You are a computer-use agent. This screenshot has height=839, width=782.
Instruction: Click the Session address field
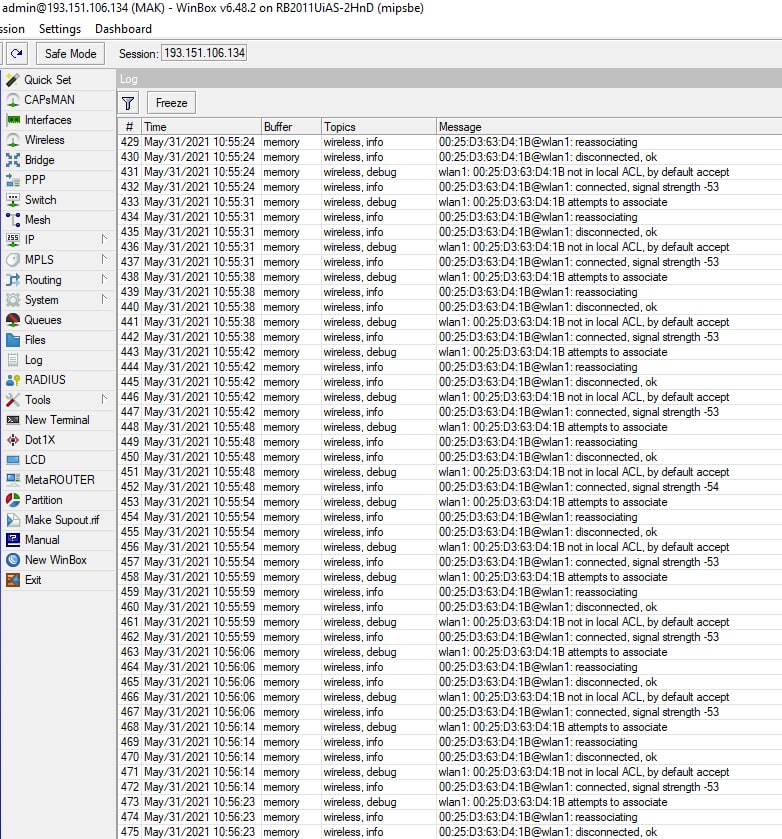tap(204, 53)
